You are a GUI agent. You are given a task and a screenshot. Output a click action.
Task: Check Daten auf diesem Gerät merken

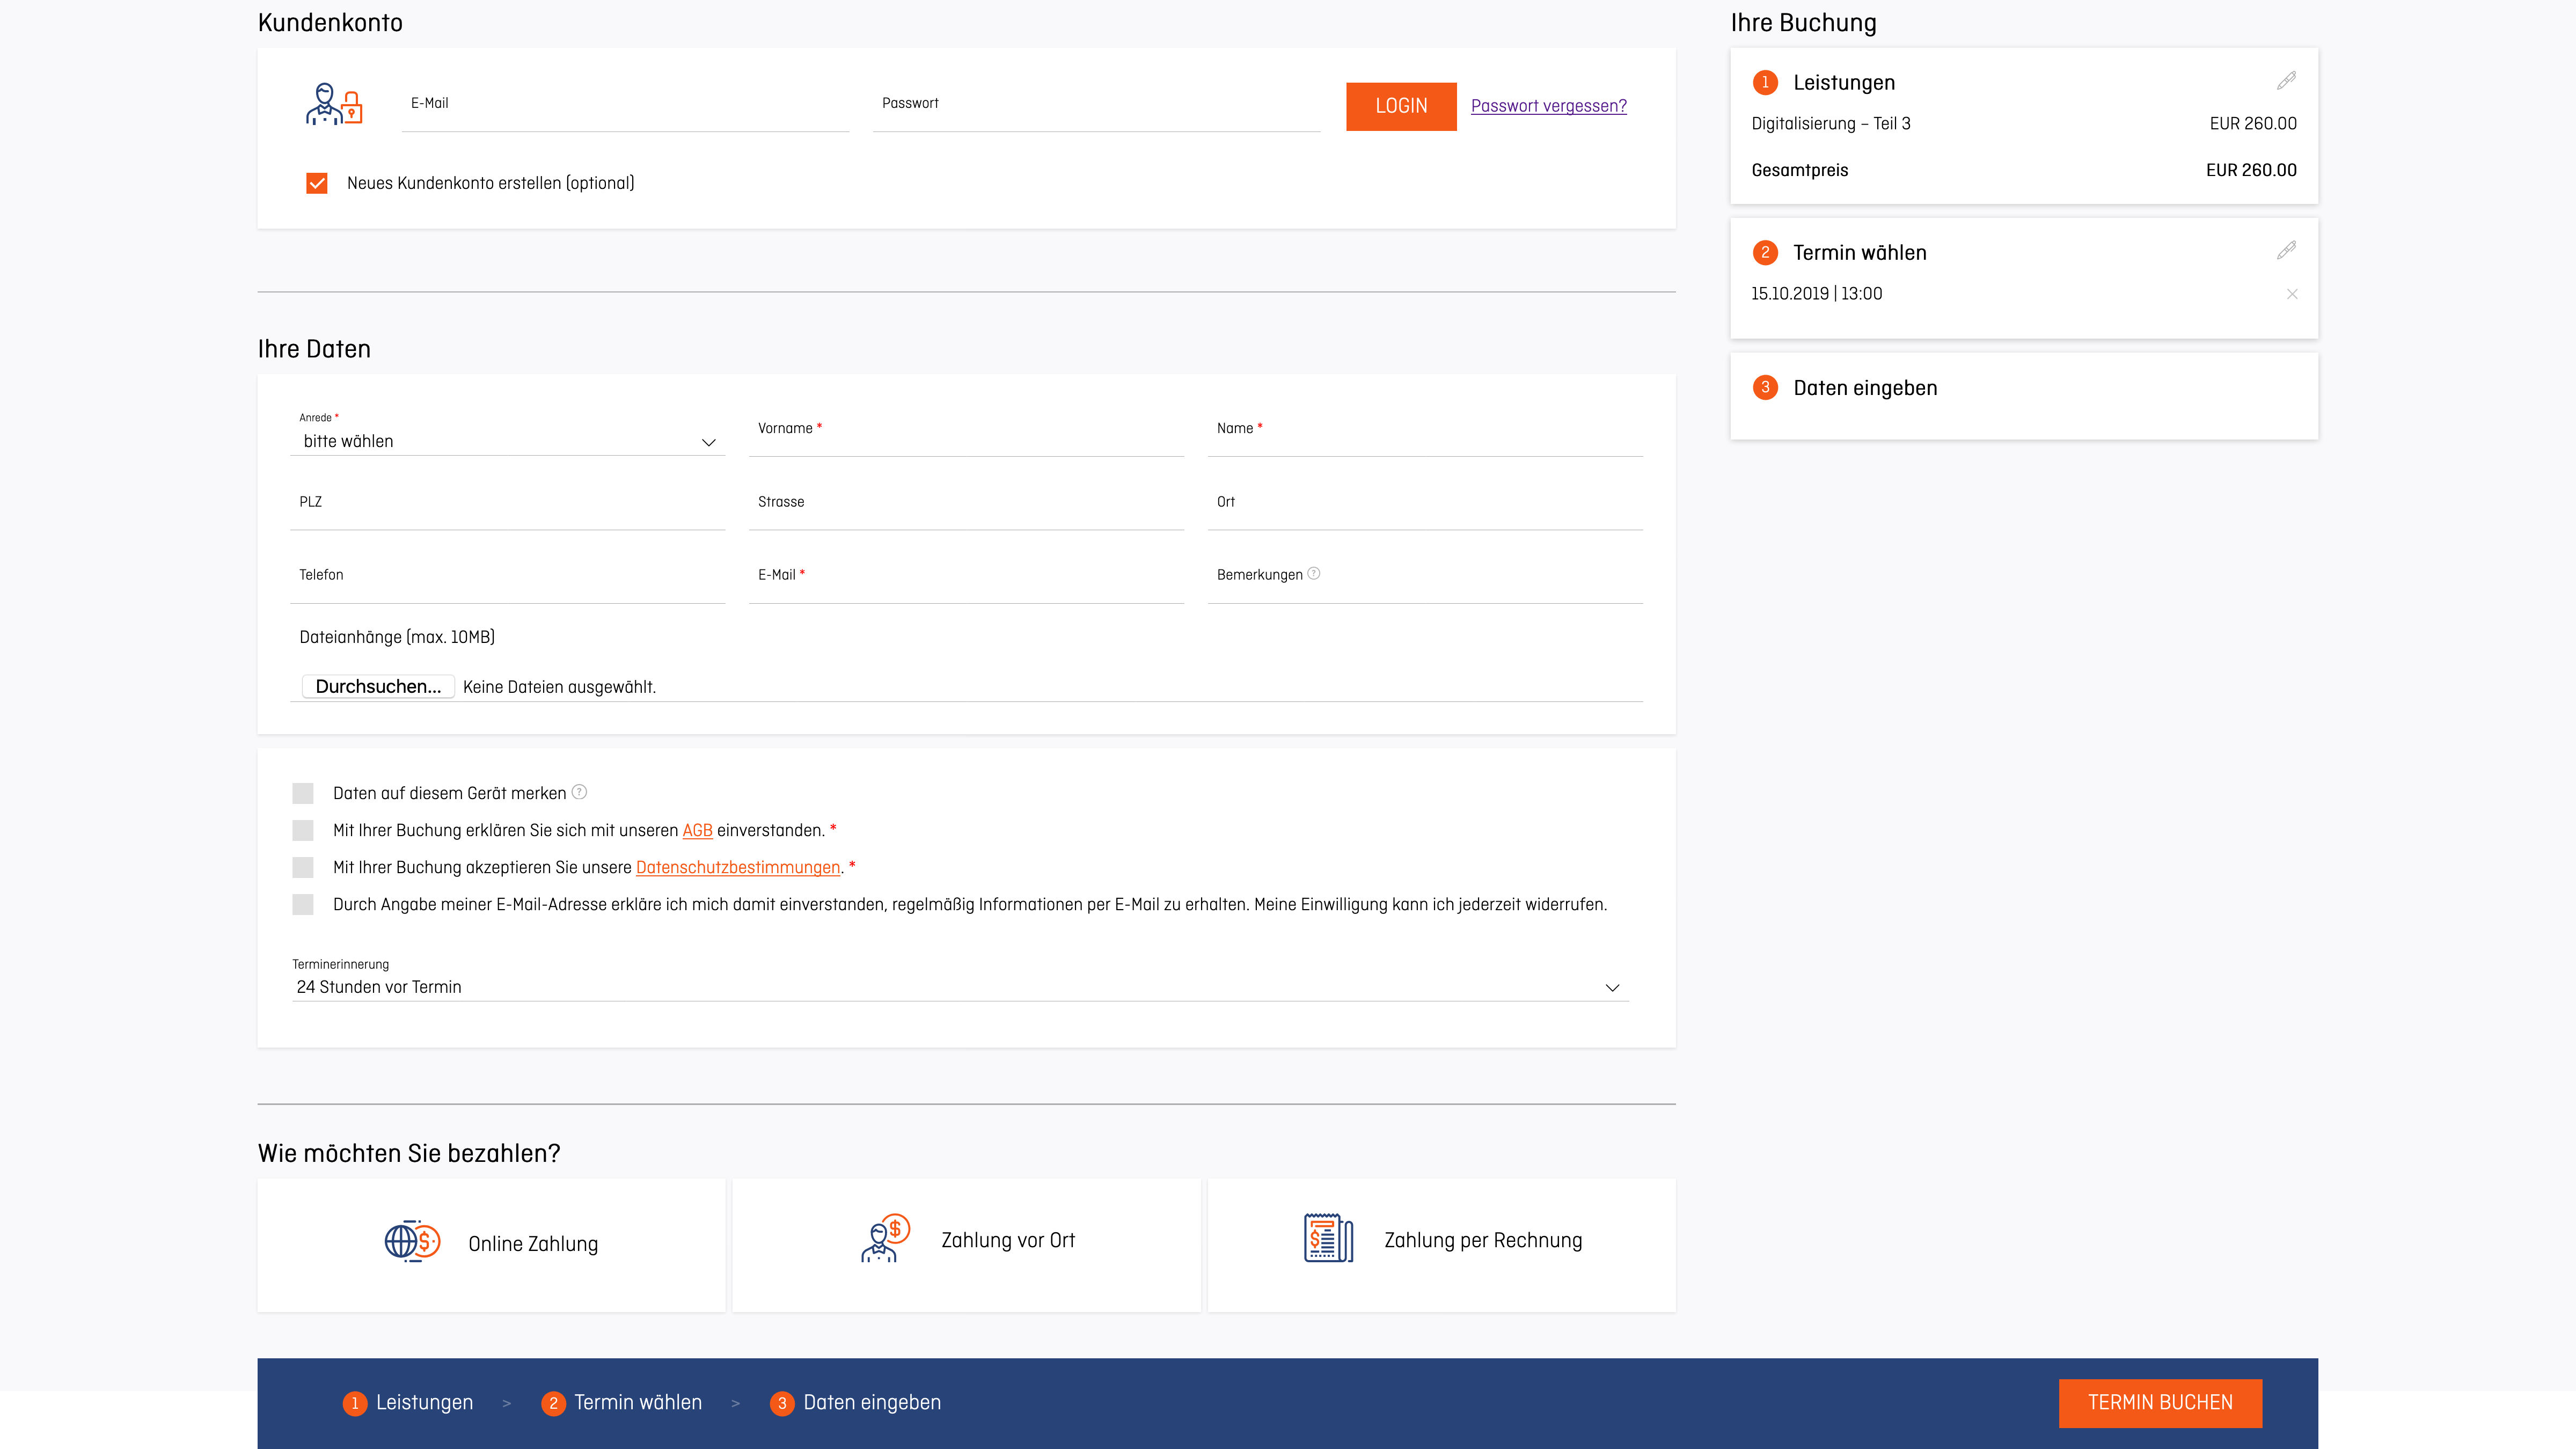303,793
